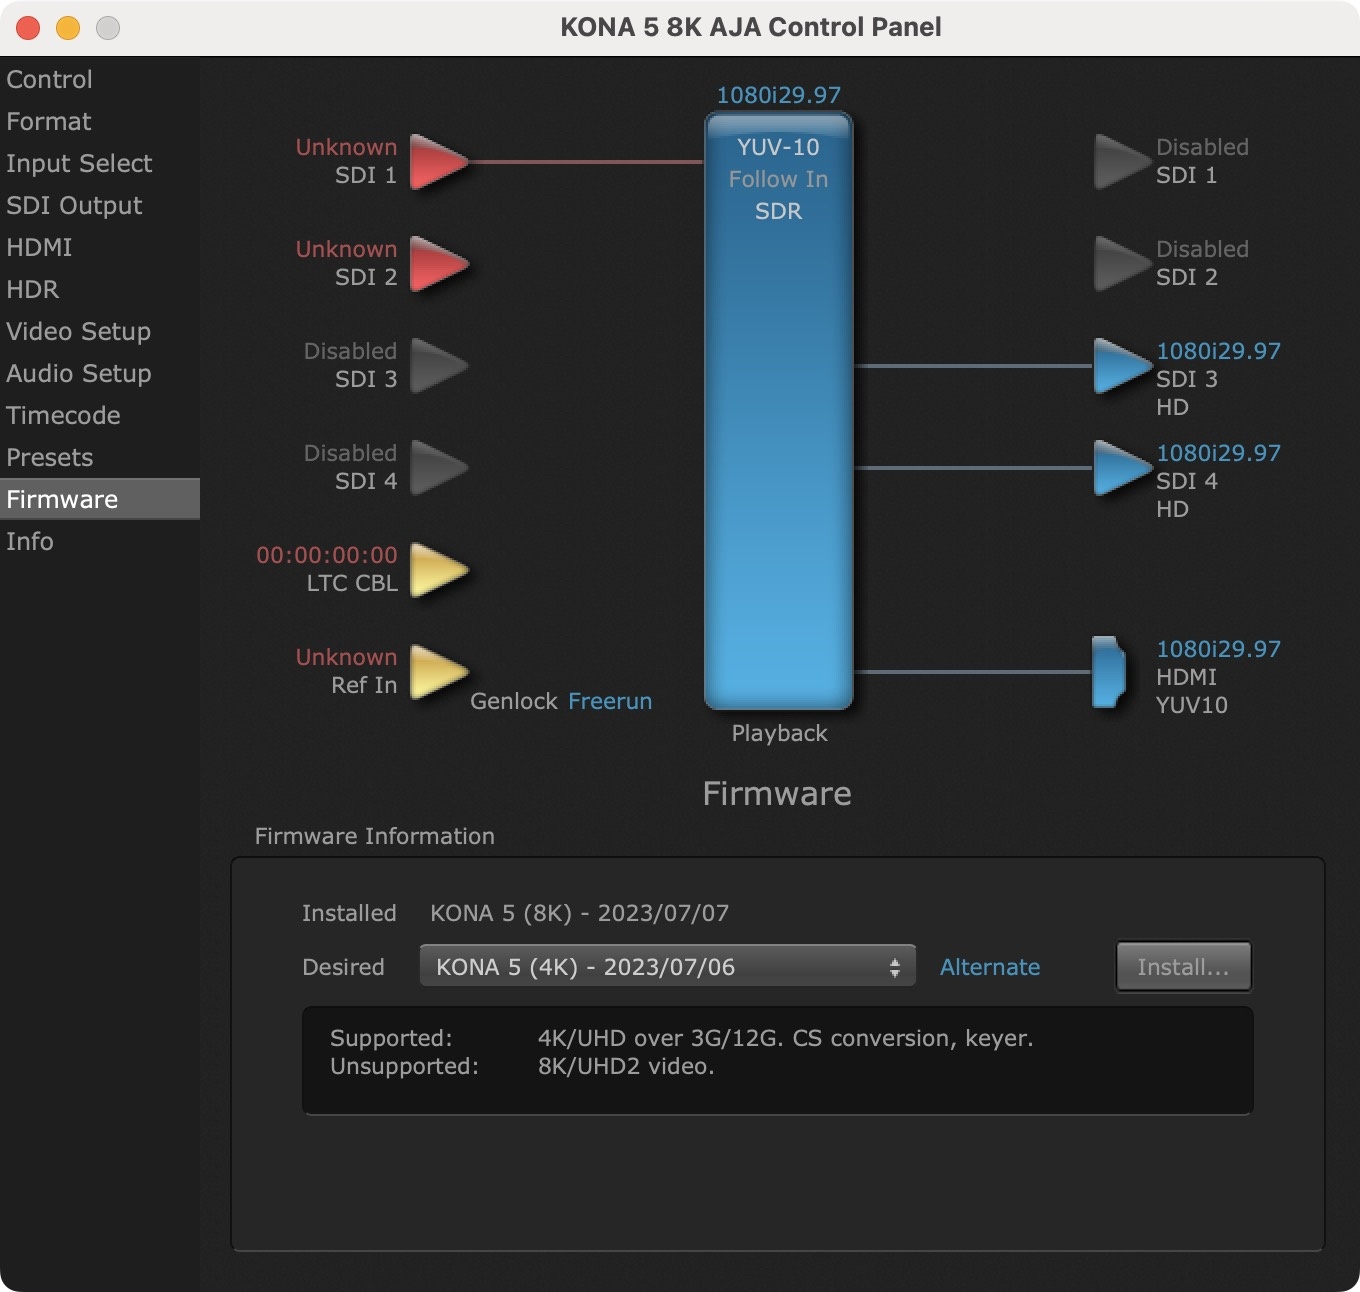The height and width of the screenshot is (1292, 1360).
Task: Select the blue SDI 4 output triangle icon
Action: [x=1123, y=467]
